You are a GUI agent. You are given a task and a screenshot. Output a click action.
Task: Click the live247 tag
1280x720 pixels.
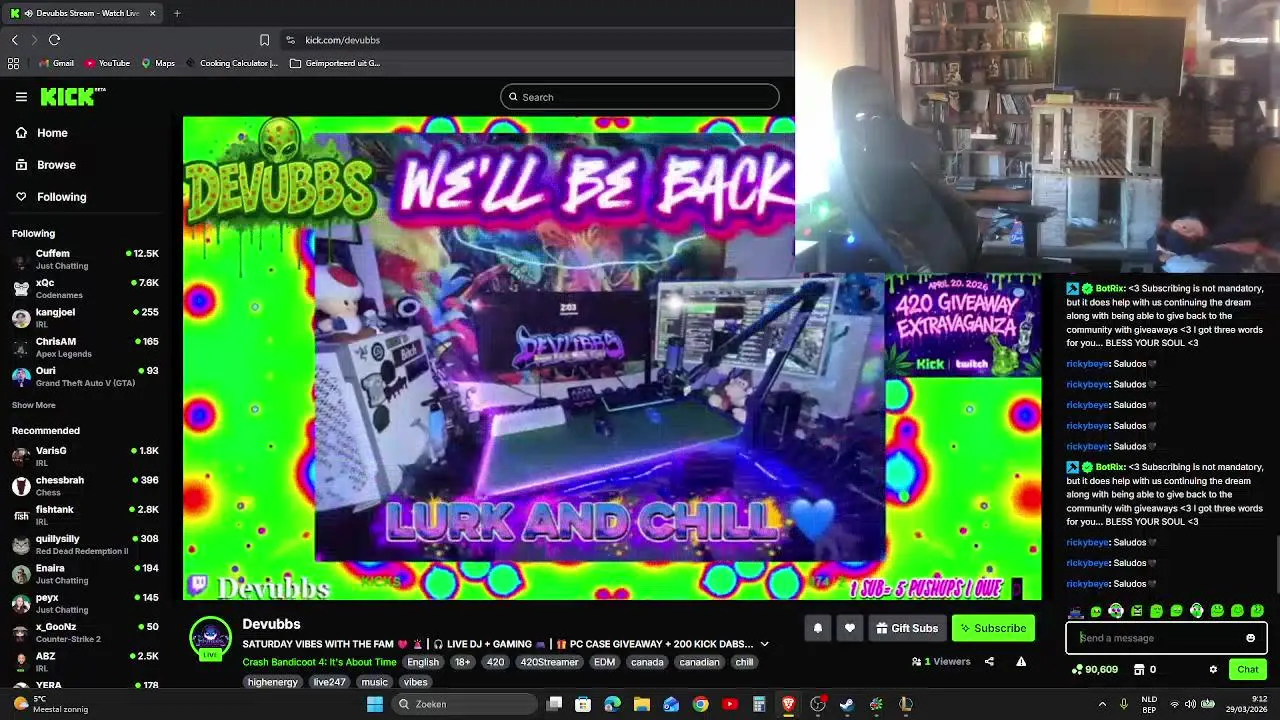pyautogui.click(x=329, y=682)
